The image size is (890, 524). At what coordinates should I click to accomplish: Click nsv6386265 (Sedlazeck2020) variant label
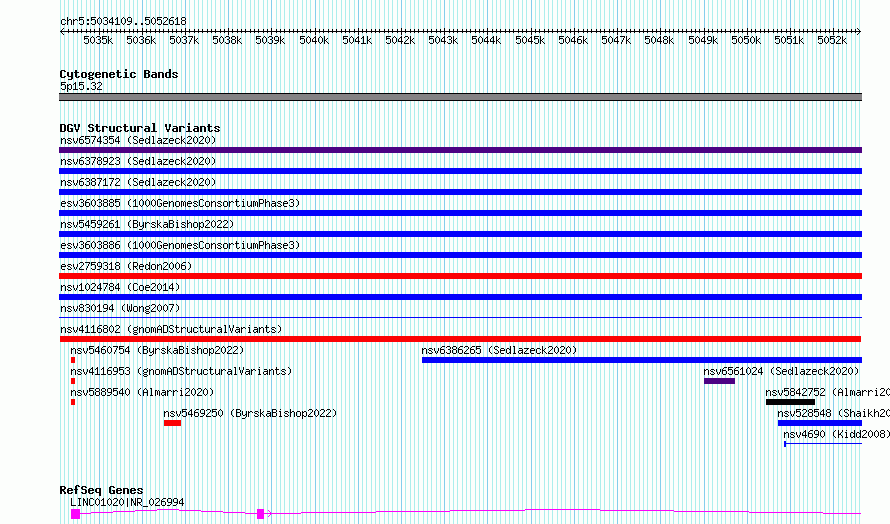point(499,350)
